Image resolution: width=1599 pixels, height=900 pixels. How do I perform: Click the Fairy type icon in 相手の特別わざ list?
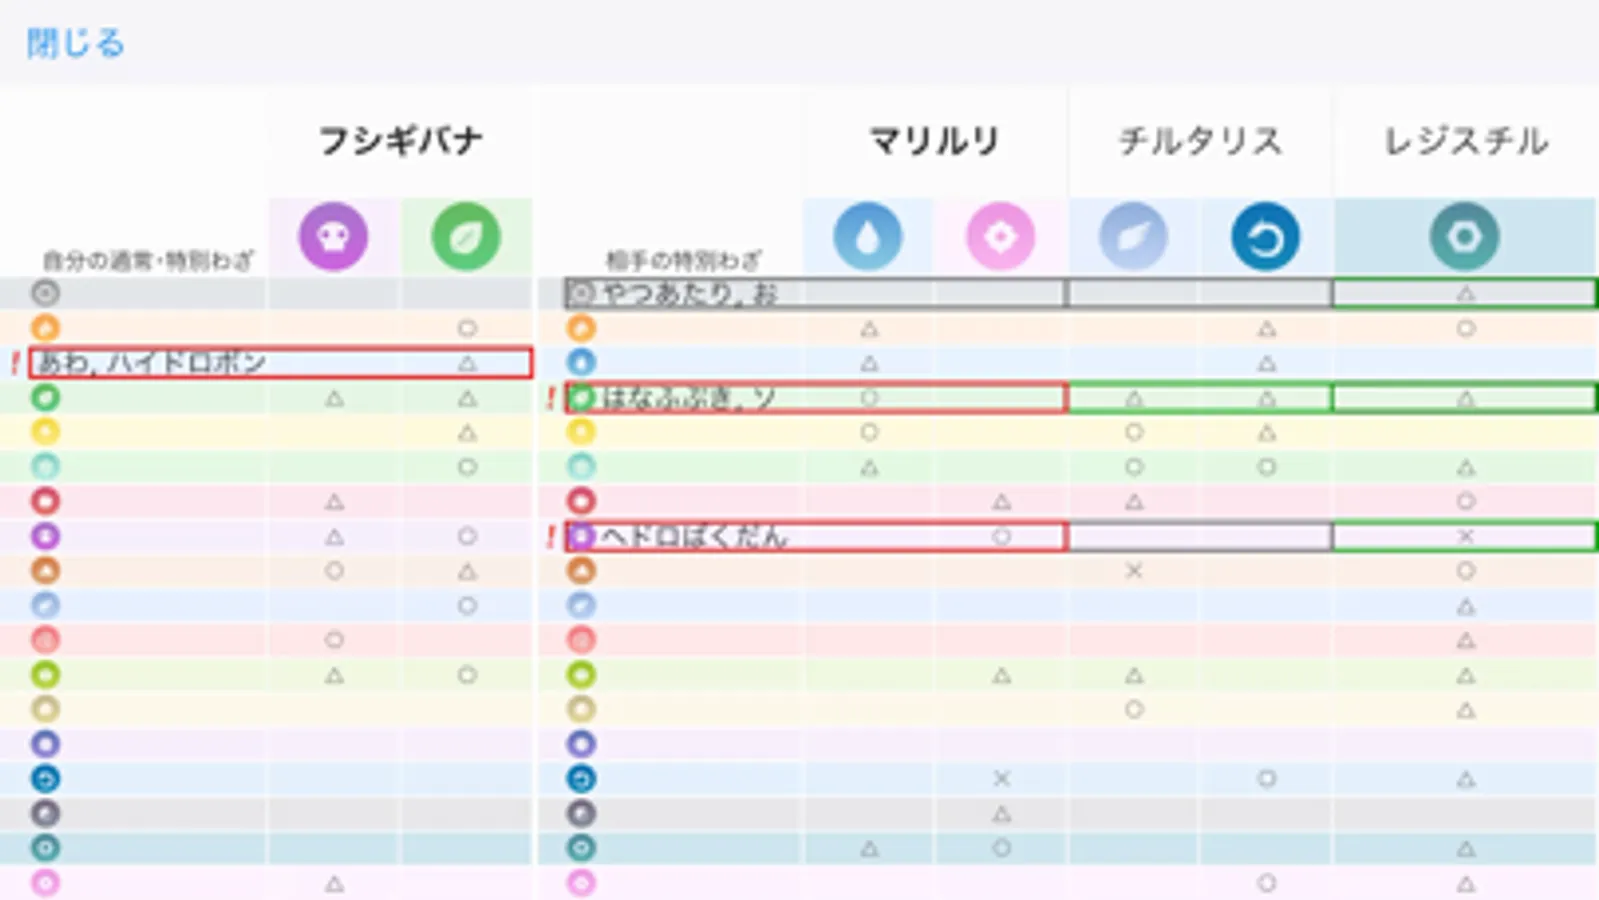[x=581, y=883]
